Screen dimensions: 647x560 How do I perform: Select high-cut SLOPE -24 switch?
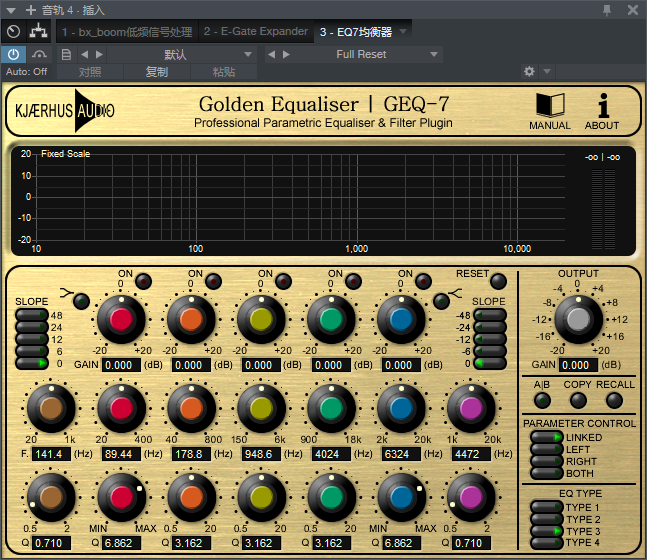[x=490, y=327]
